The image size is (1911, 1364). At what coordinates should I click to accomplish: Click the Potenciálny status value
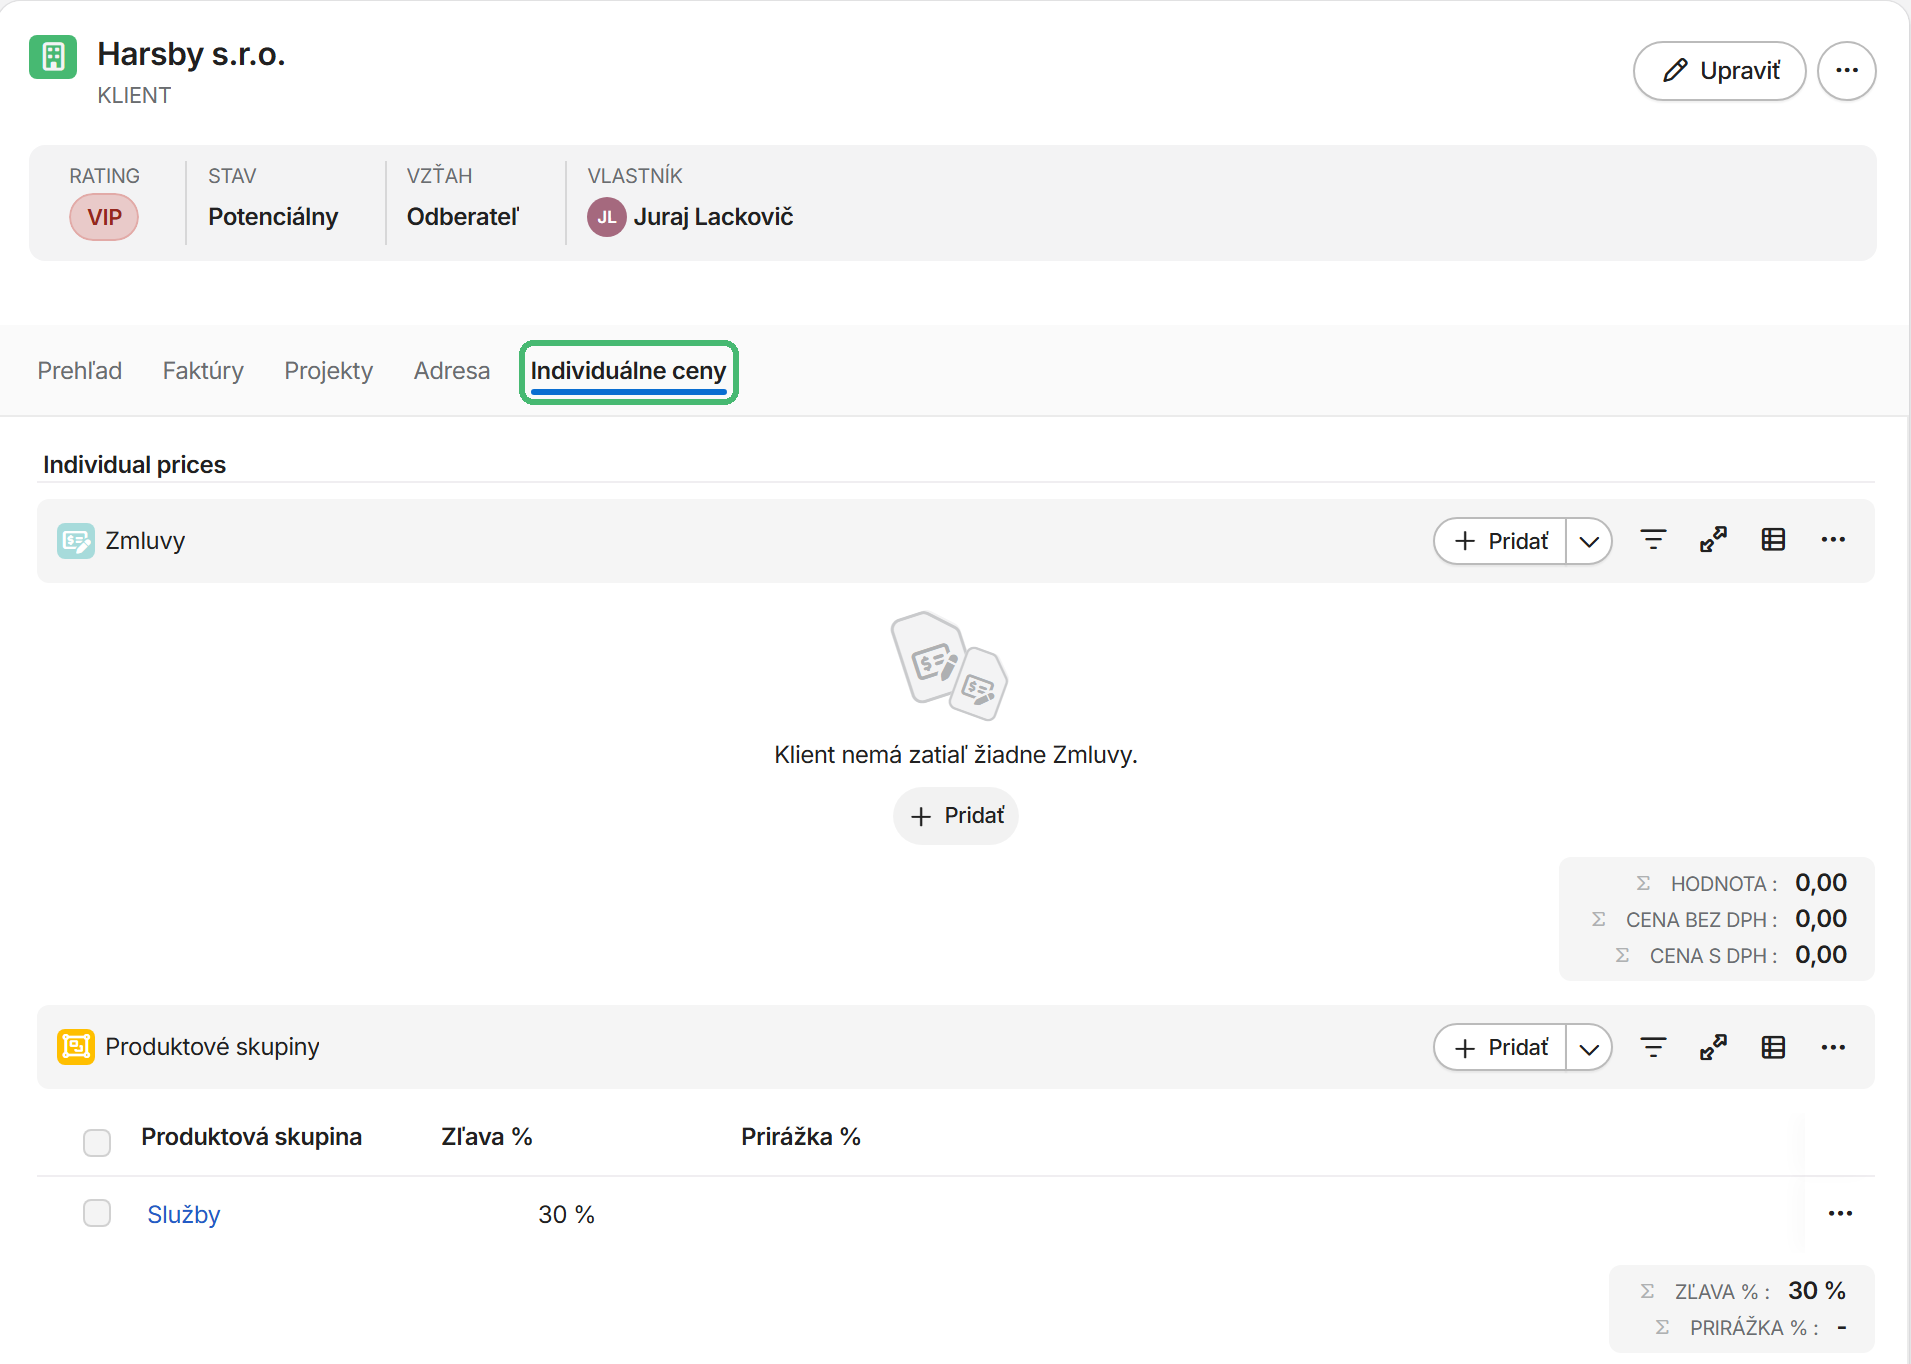pyautogui.click(x=273, y=217)
